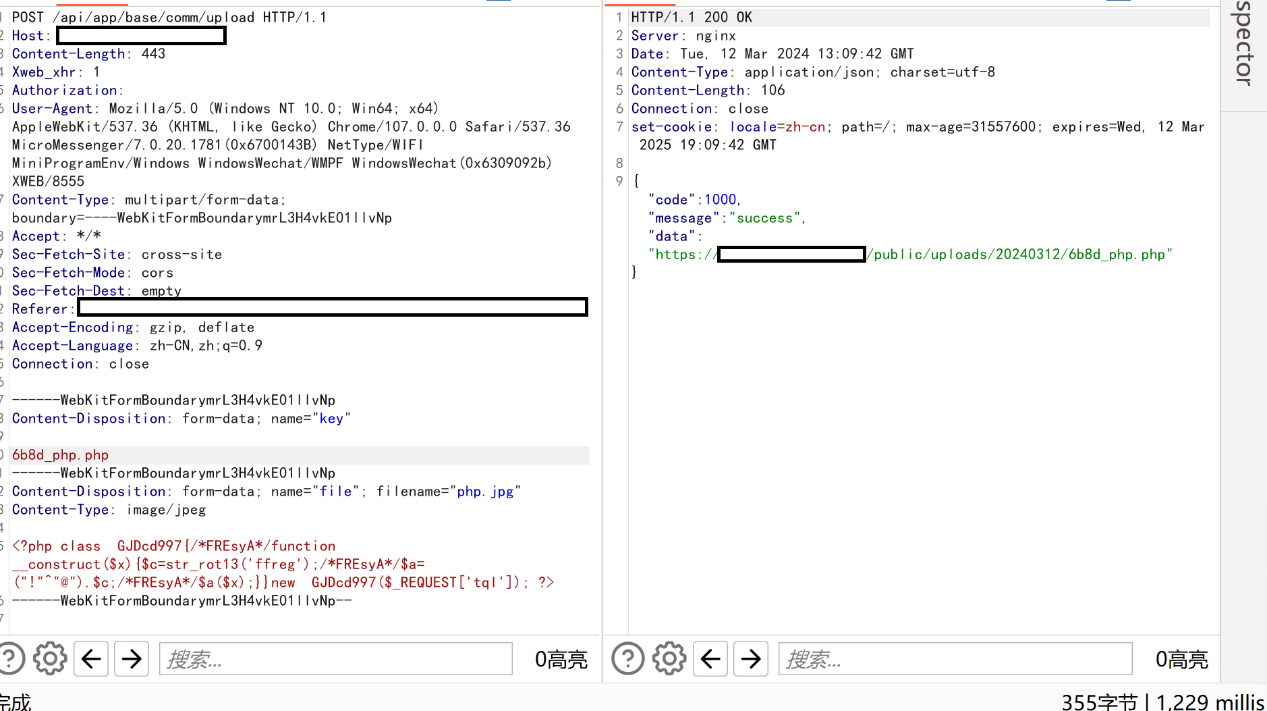Click Content-Type: image/jpeg line
This screenshot has width=1267, height=711.
coord(109,509)
